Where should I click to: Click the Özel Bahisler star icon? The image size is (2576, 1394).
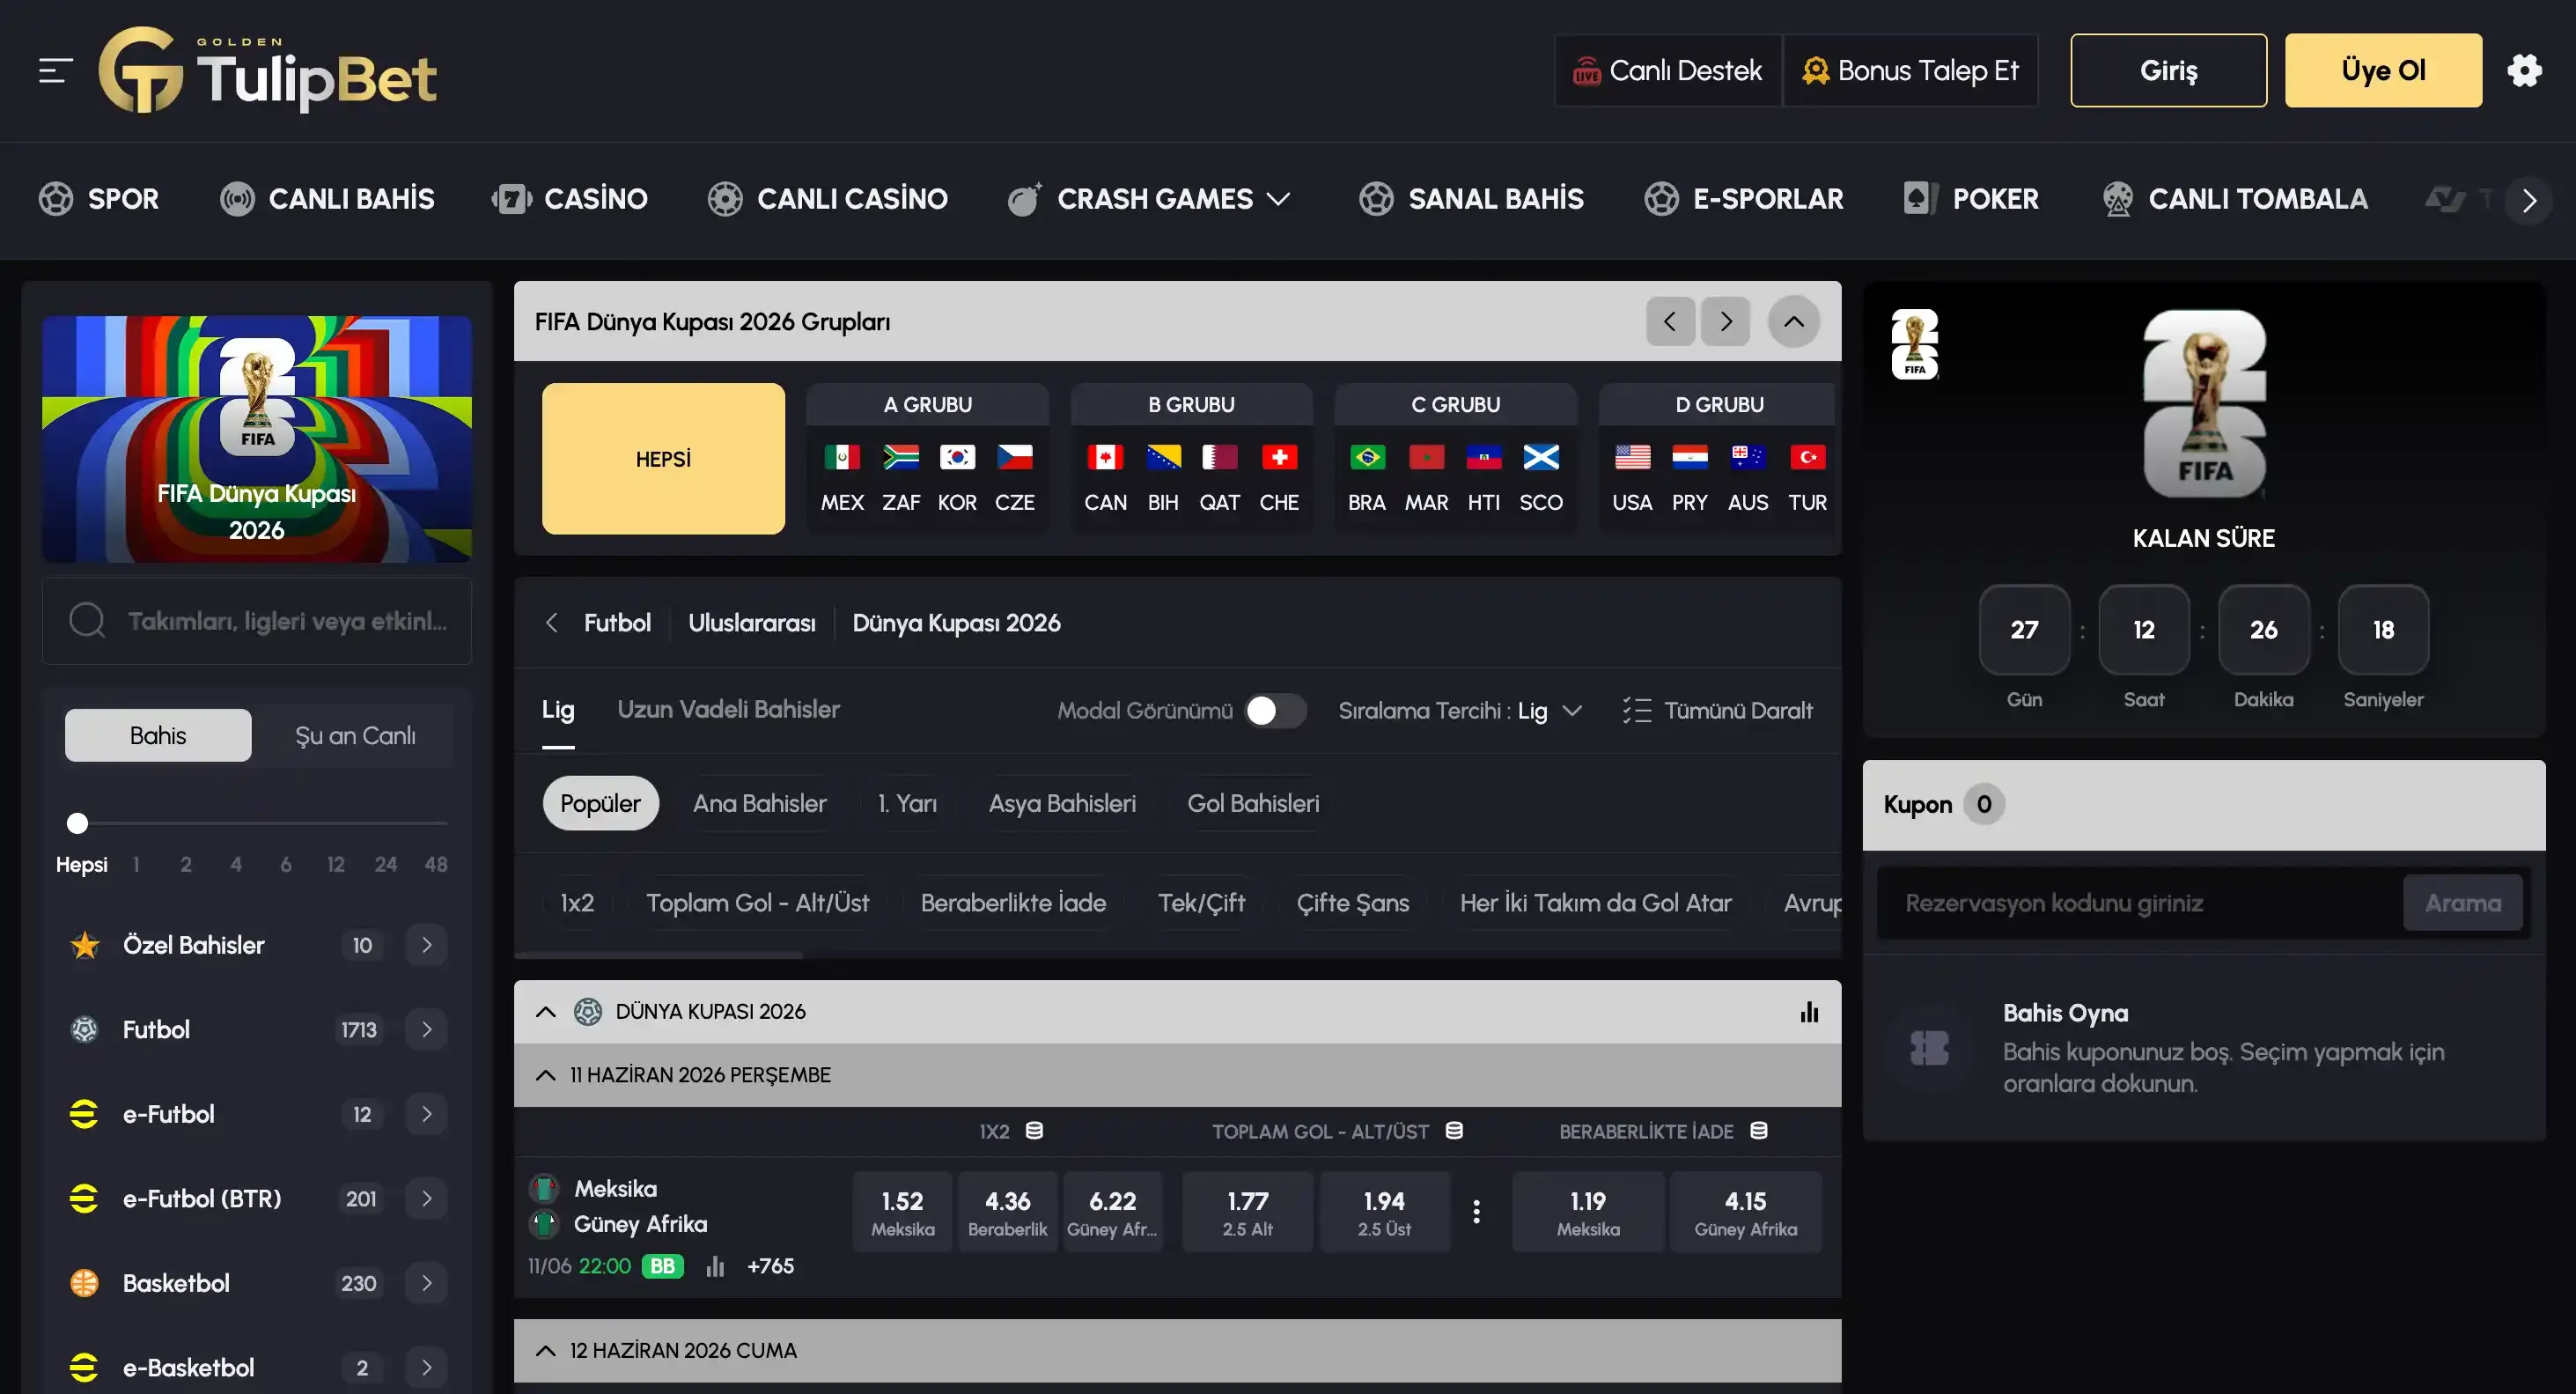(85, 945)
